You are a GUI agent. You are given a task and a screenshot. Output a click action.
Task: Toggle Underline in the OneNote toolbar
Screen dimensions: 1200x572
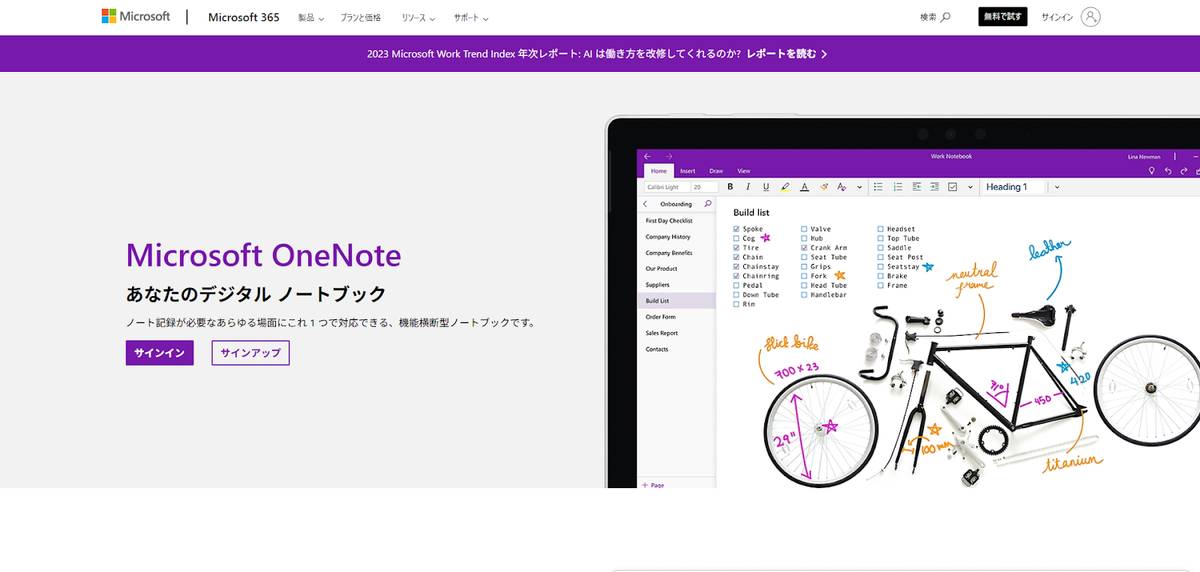pyautogui.click(x=766, y=187)
